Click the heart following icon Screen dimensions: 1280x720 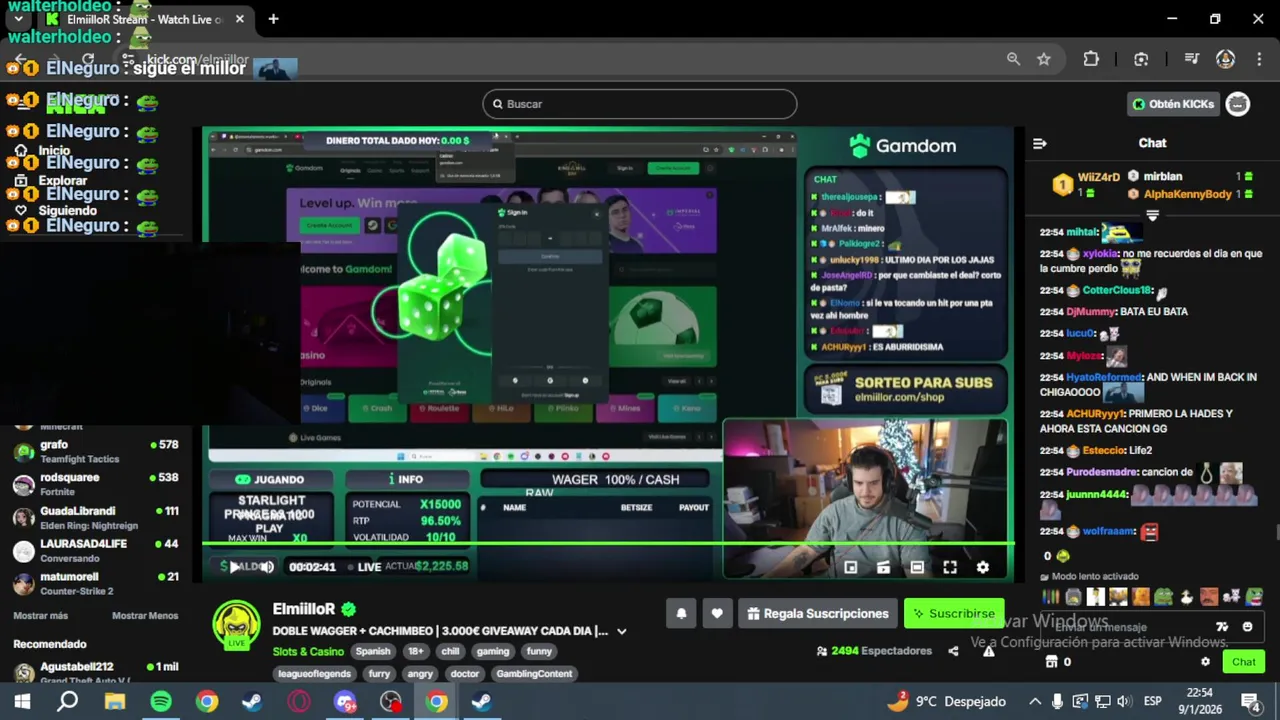coord(717,614)
